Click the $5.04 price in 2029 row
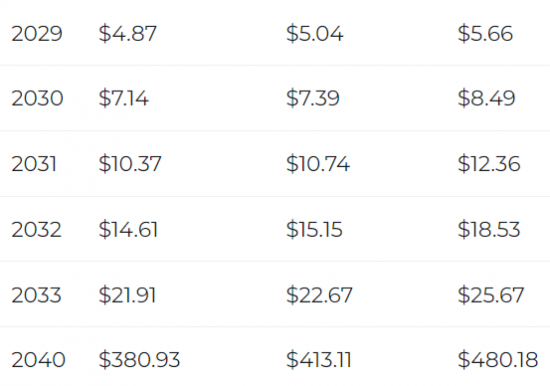The height and width of the screenshot is (386, 550). pyautogui.click(x=315, y=34)
